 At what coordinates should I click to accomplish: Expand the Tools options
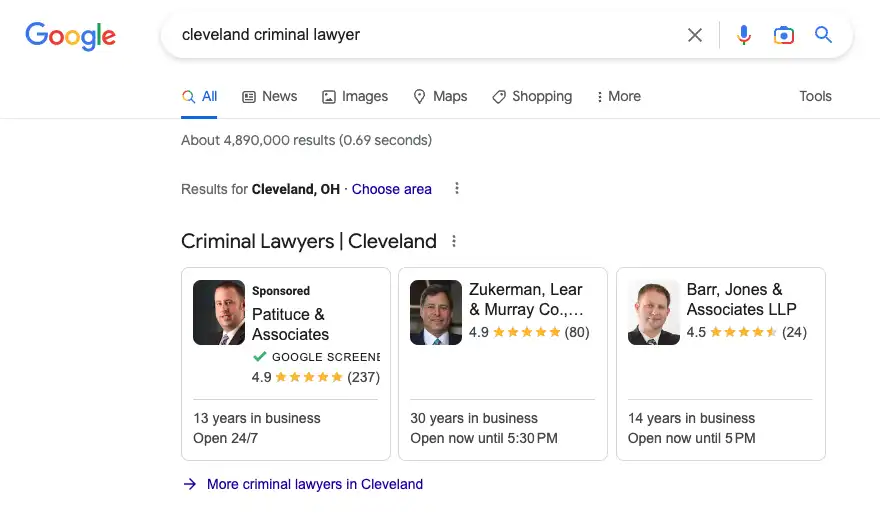pos(815,97)
